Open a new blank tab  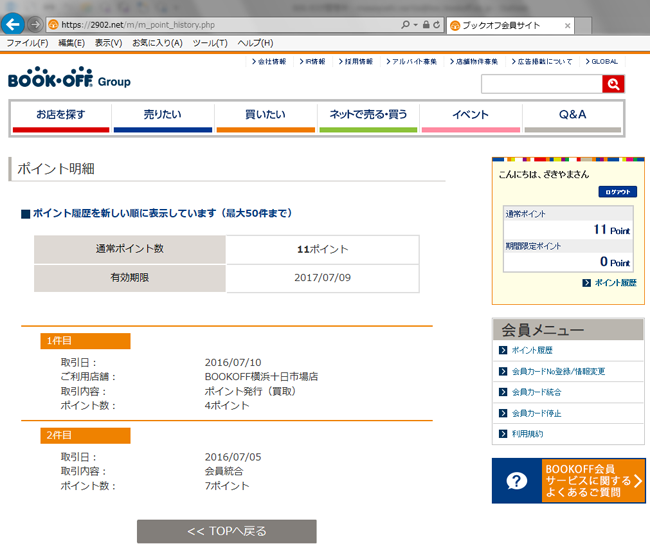click(x=583, y=26)
